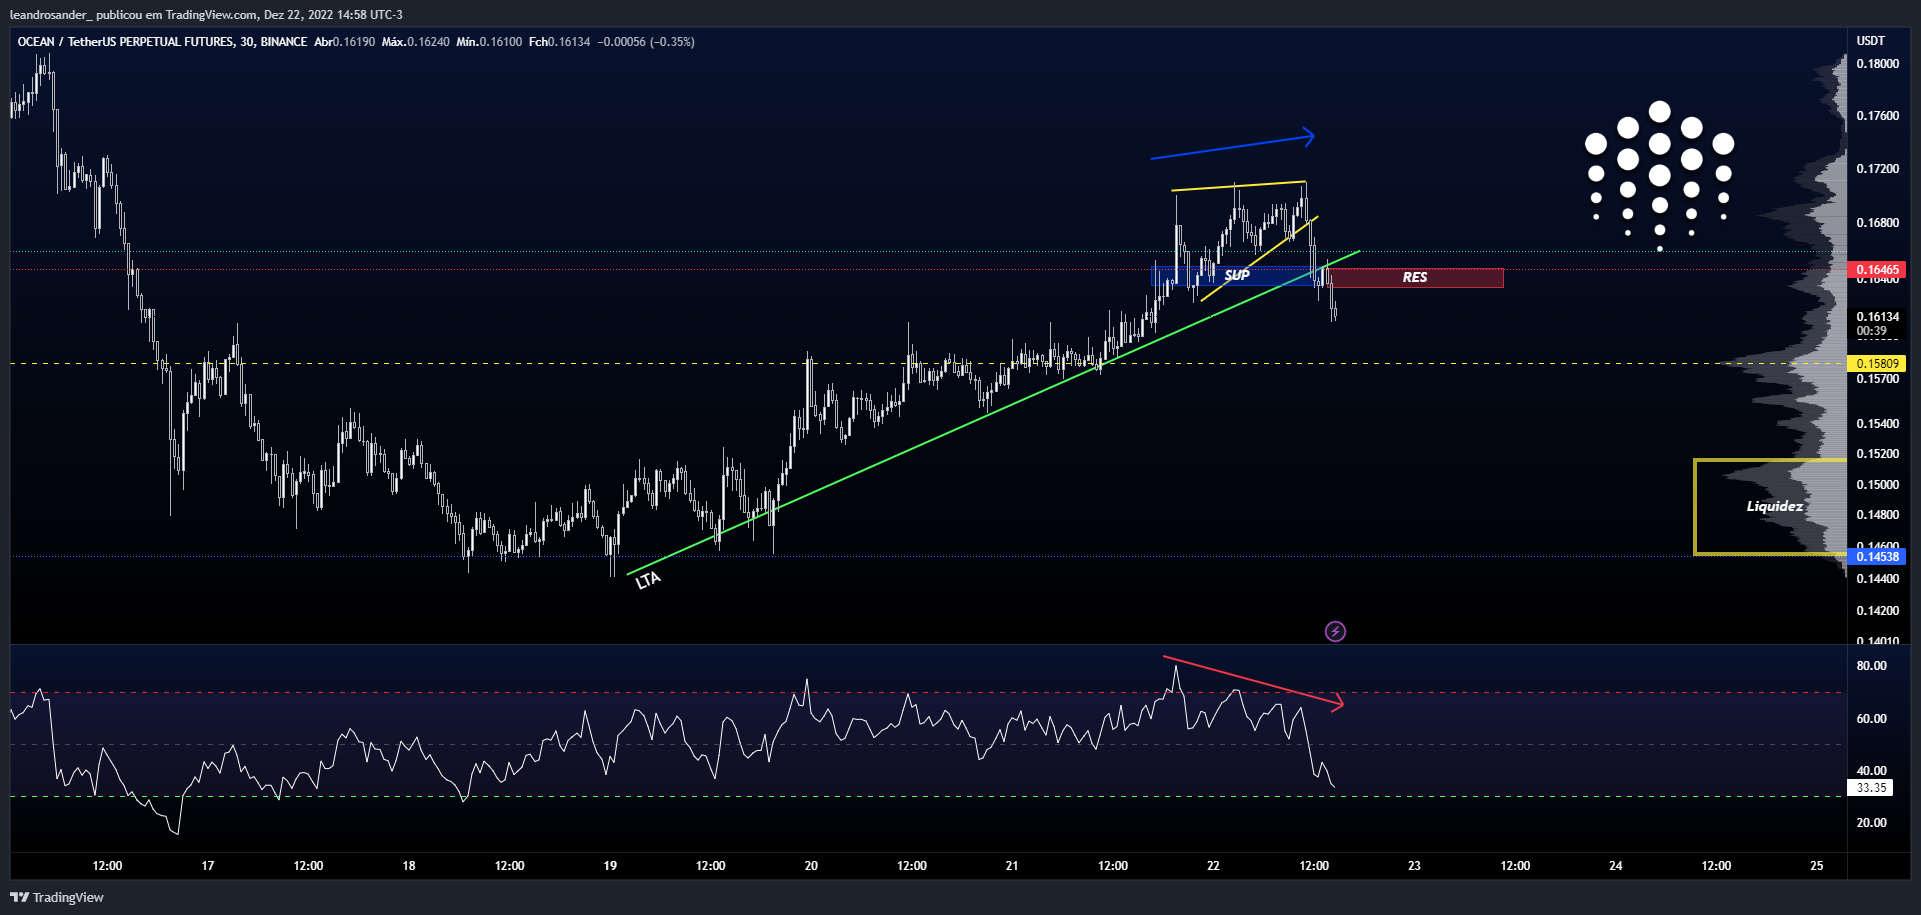Image resolution: width=1921 pixels, height=915 pixels.
Task: Click the 0.17600 price axis label
Action: pos(1877,116)
